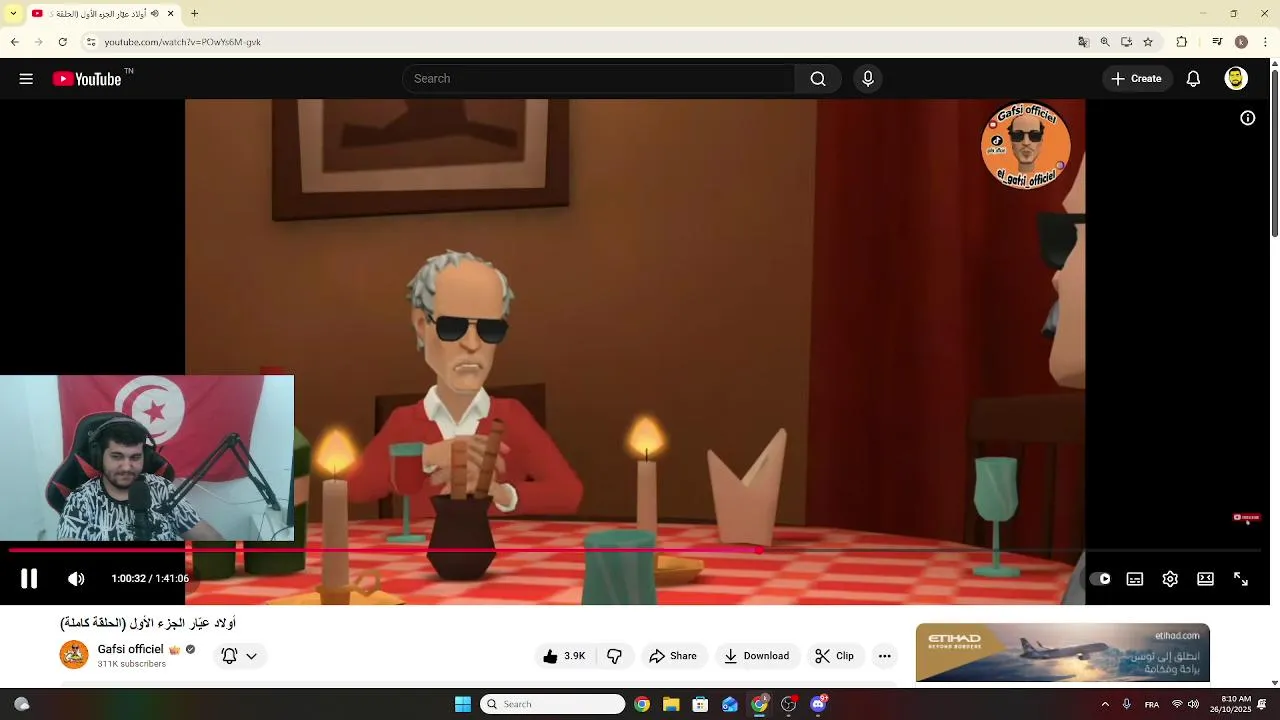Like the video with 3.9K likes
Screen dimensions: 1280x720
point(564,656)
